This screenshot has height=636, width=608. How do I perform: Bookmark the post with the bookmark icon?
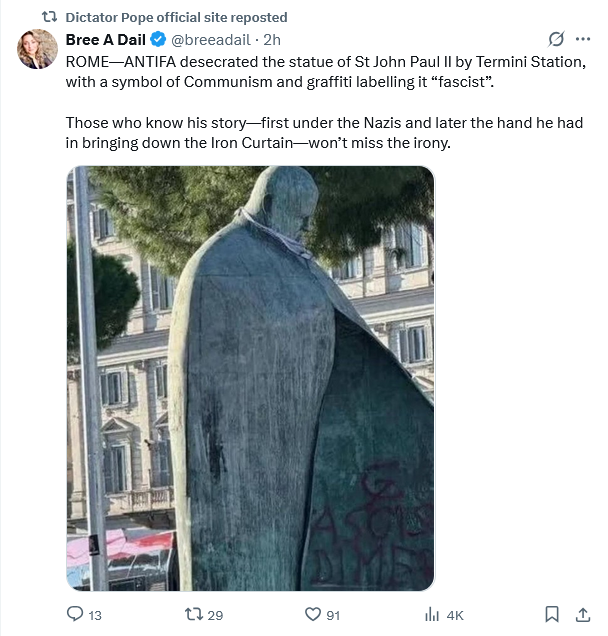[551, 614]
